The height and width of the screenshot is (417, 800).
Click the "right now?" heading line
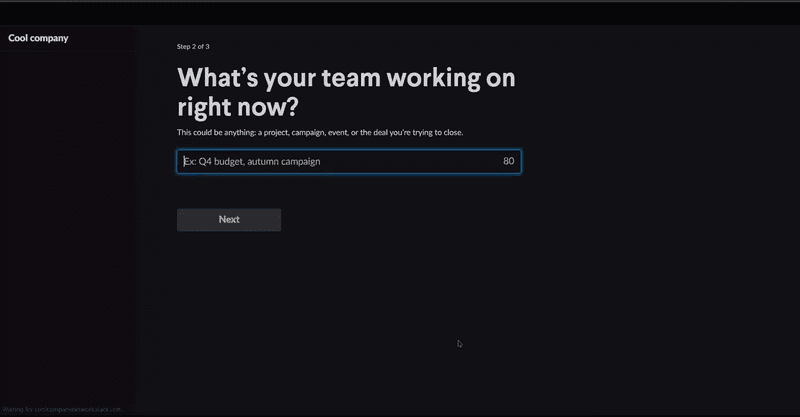point(237,108)
